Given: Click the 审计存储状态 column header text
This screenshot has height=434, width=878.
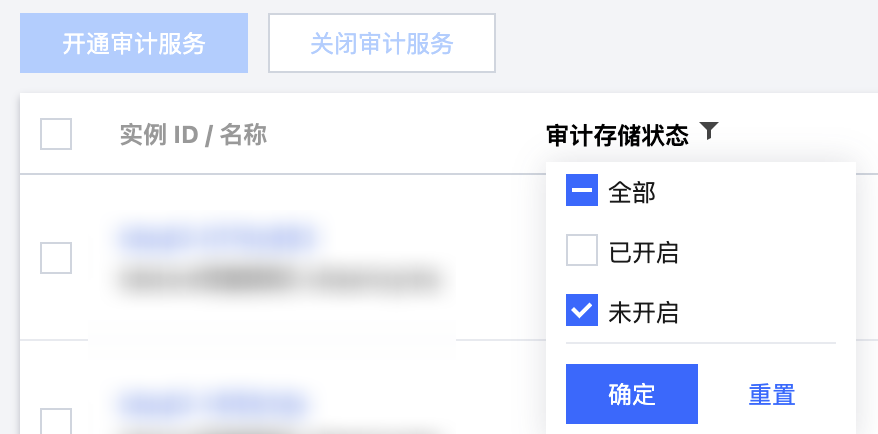Looking at the screenshot, I should point(617,134).
